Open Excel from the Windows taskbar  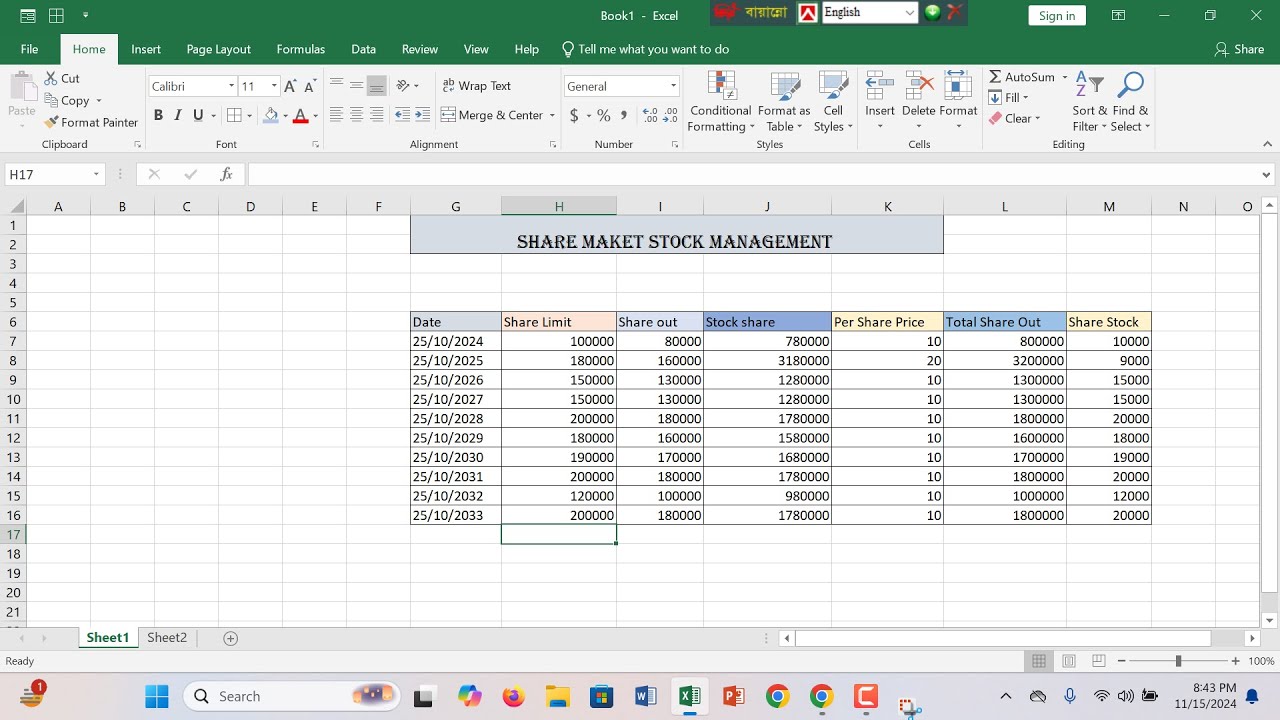click(x=689, y=696)
